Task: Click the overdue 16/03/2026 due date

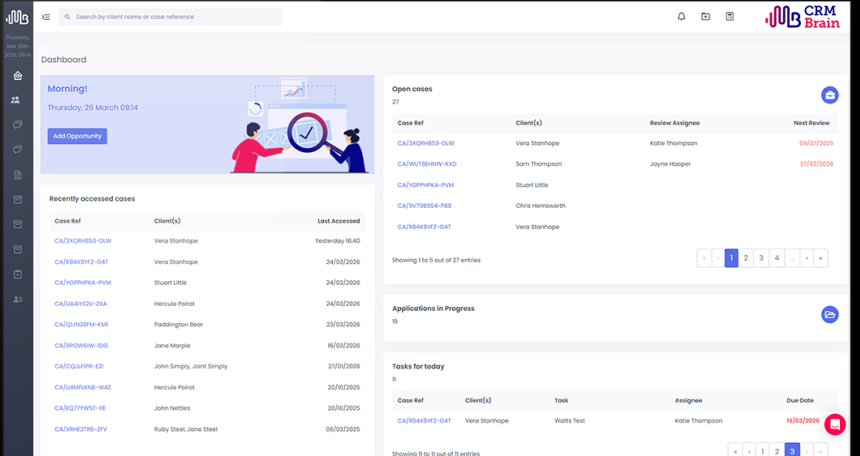Action: tap(802, 421)
